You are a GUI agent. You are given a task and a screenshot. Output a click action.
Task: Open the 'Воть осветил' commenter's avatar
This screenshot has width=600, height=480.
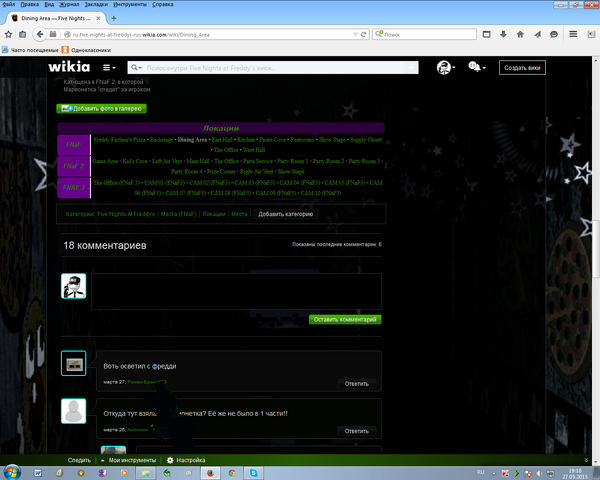73,363
